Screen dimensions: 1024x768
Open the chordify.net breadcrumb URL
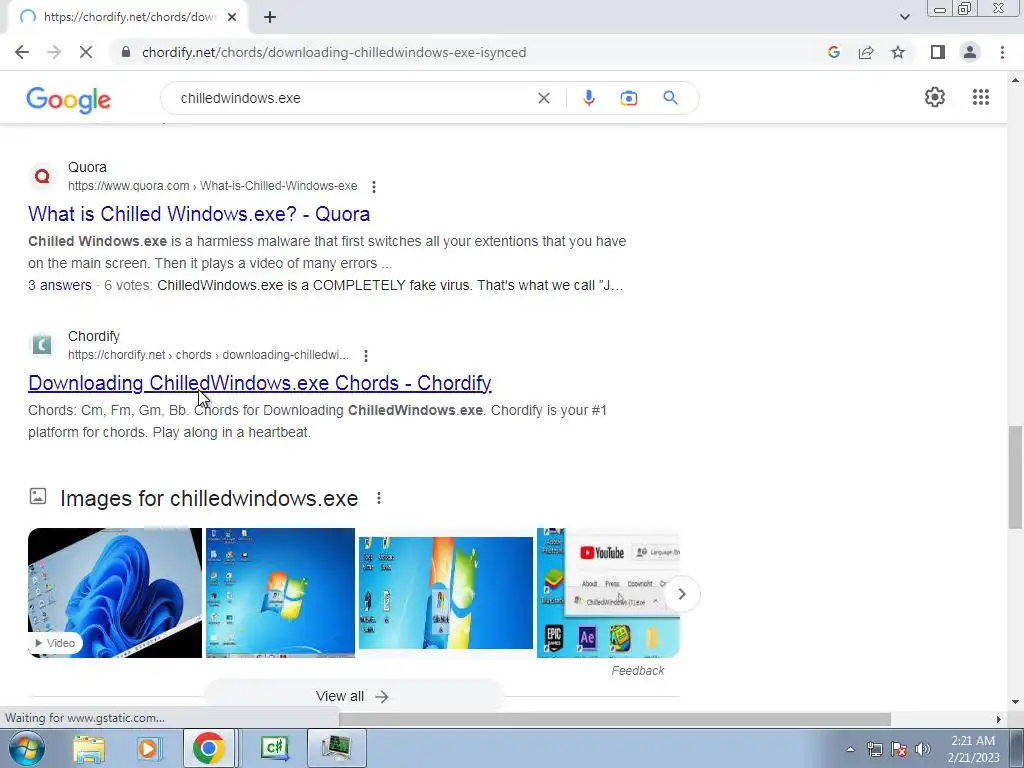(x=208, y=355)
